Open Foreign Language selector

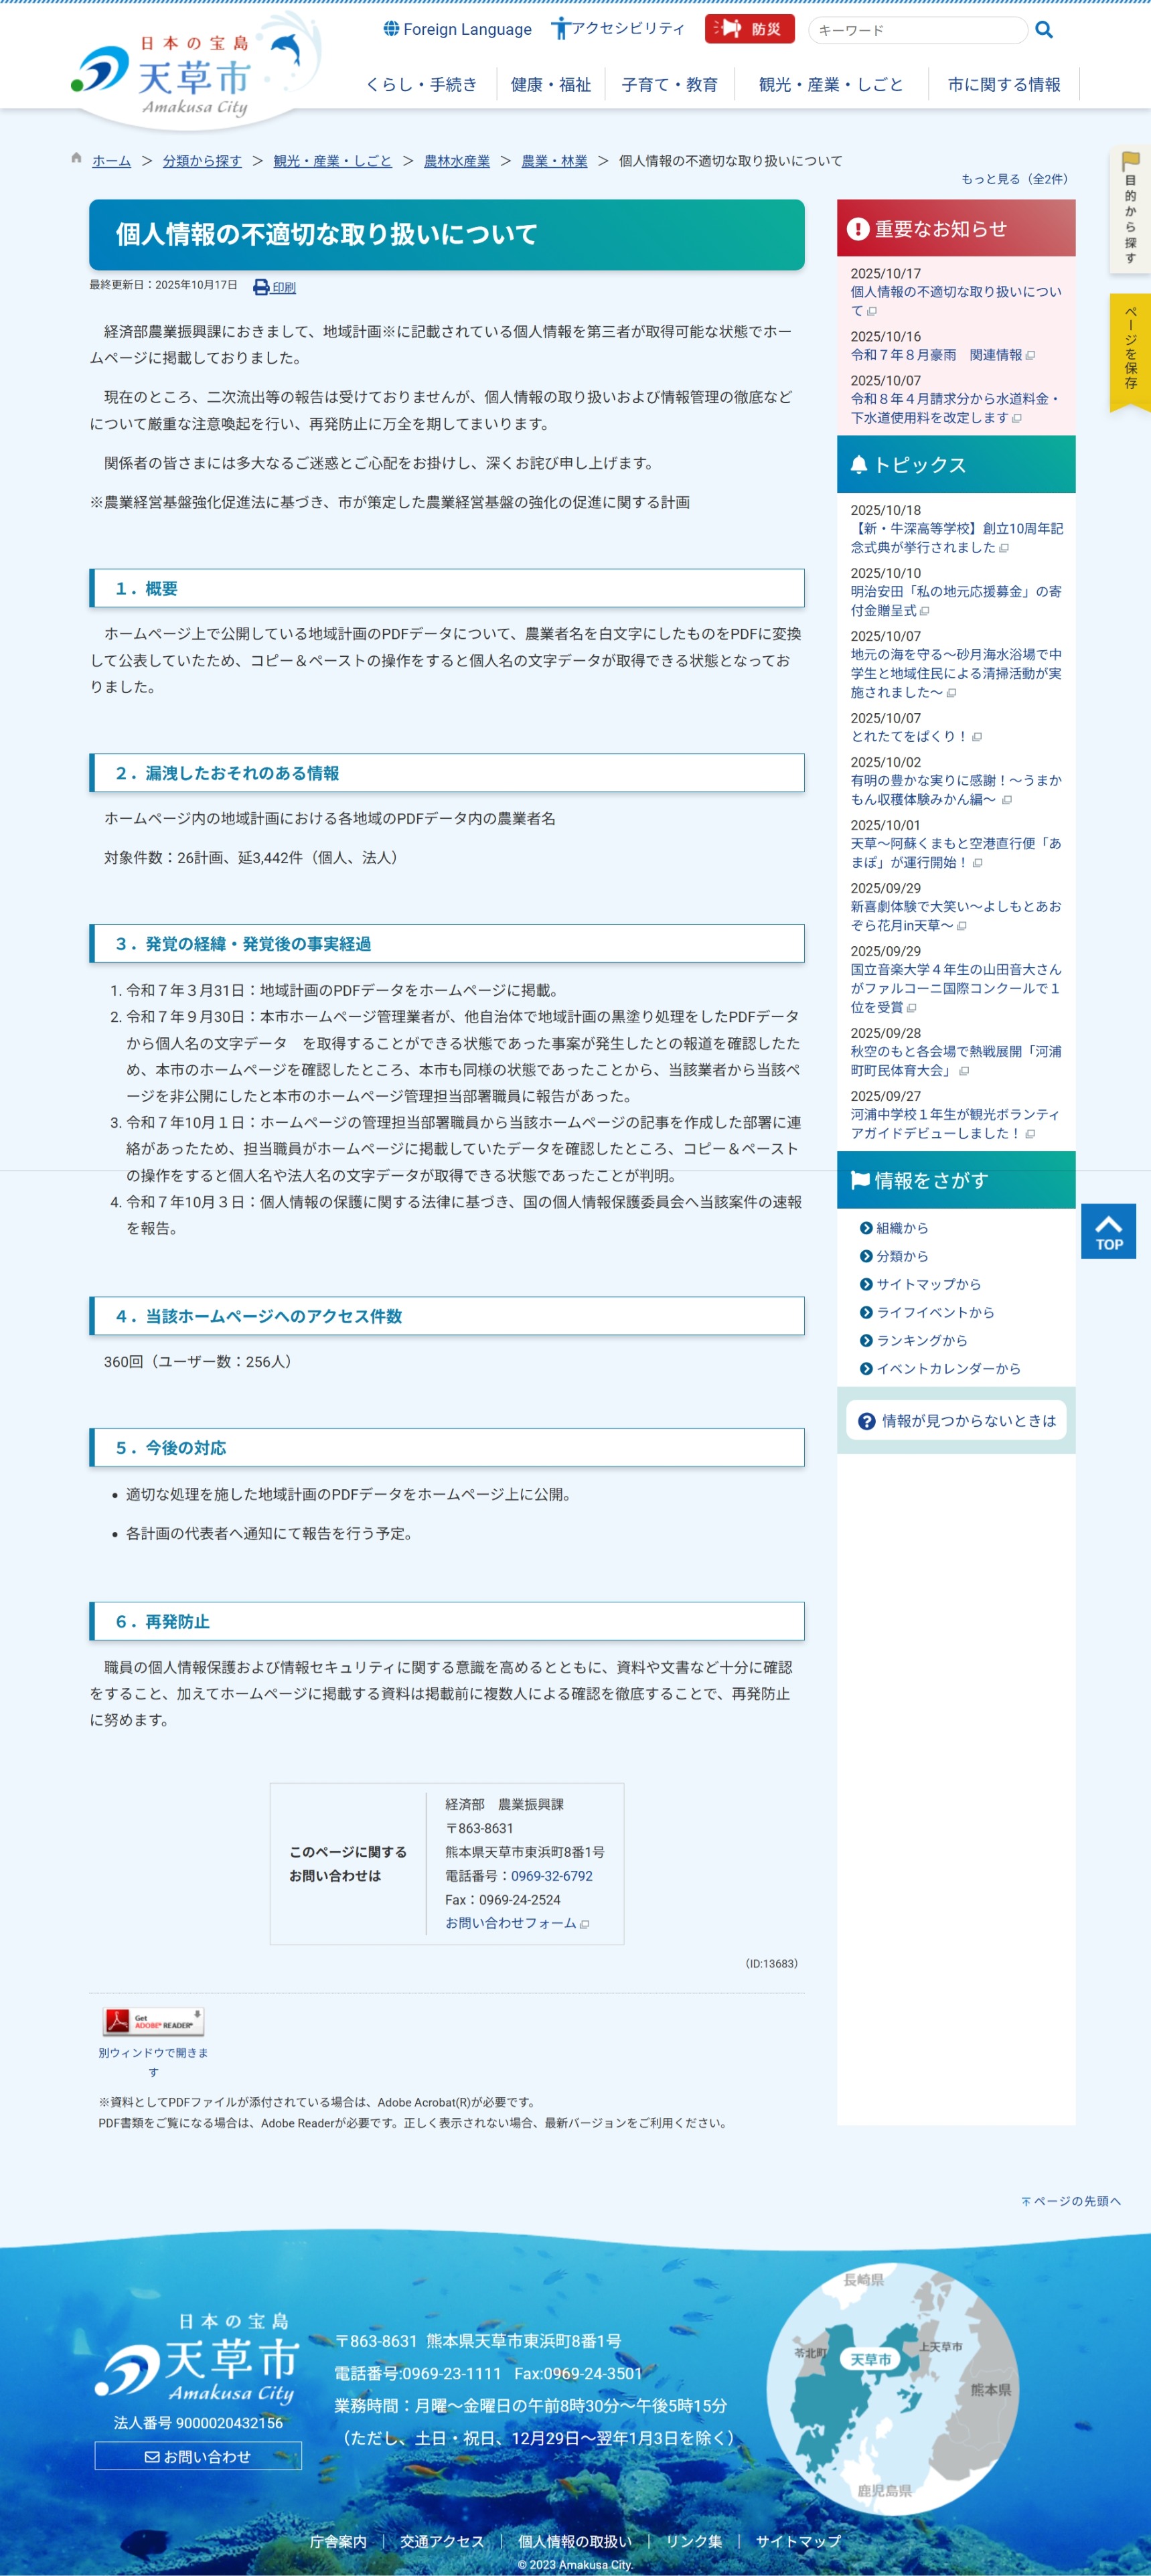coord(457,29)
